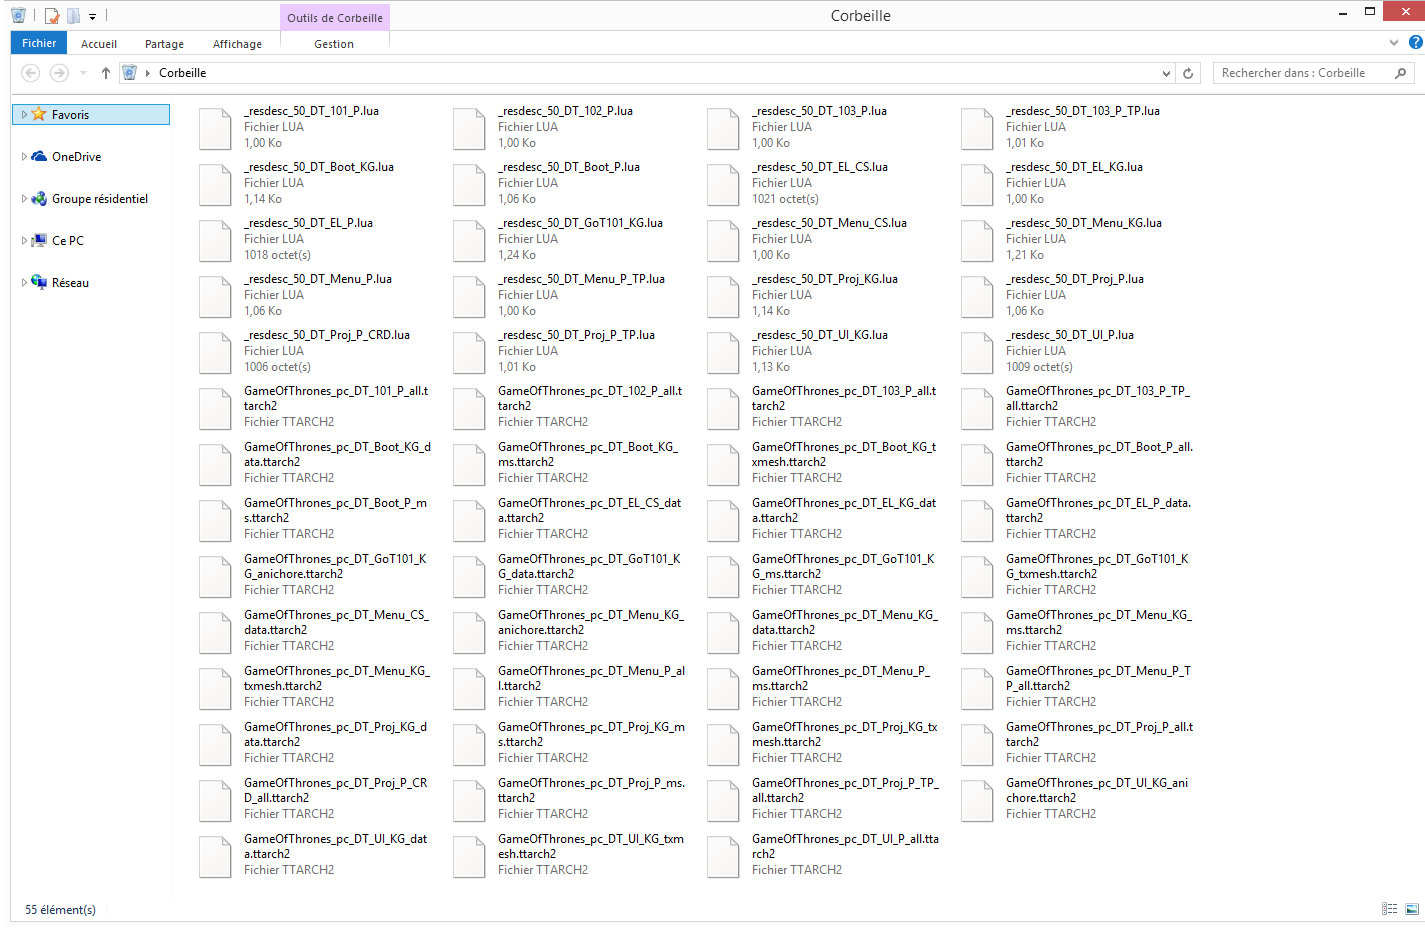This screenshot has height=929, width=1425.
Task: Expand the Groupe résidentiel node
Action: (24, 199)
